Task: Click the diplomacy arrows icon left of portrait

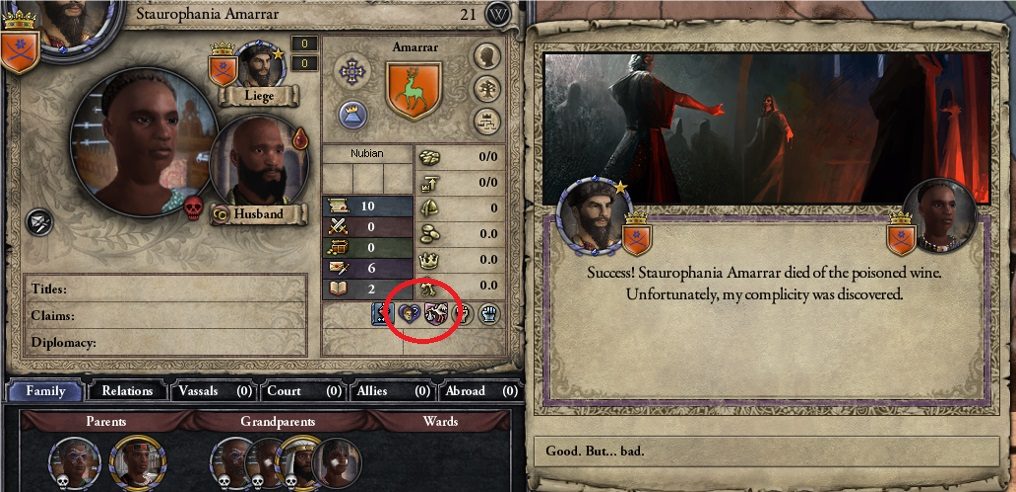Action: coord(38,222)
